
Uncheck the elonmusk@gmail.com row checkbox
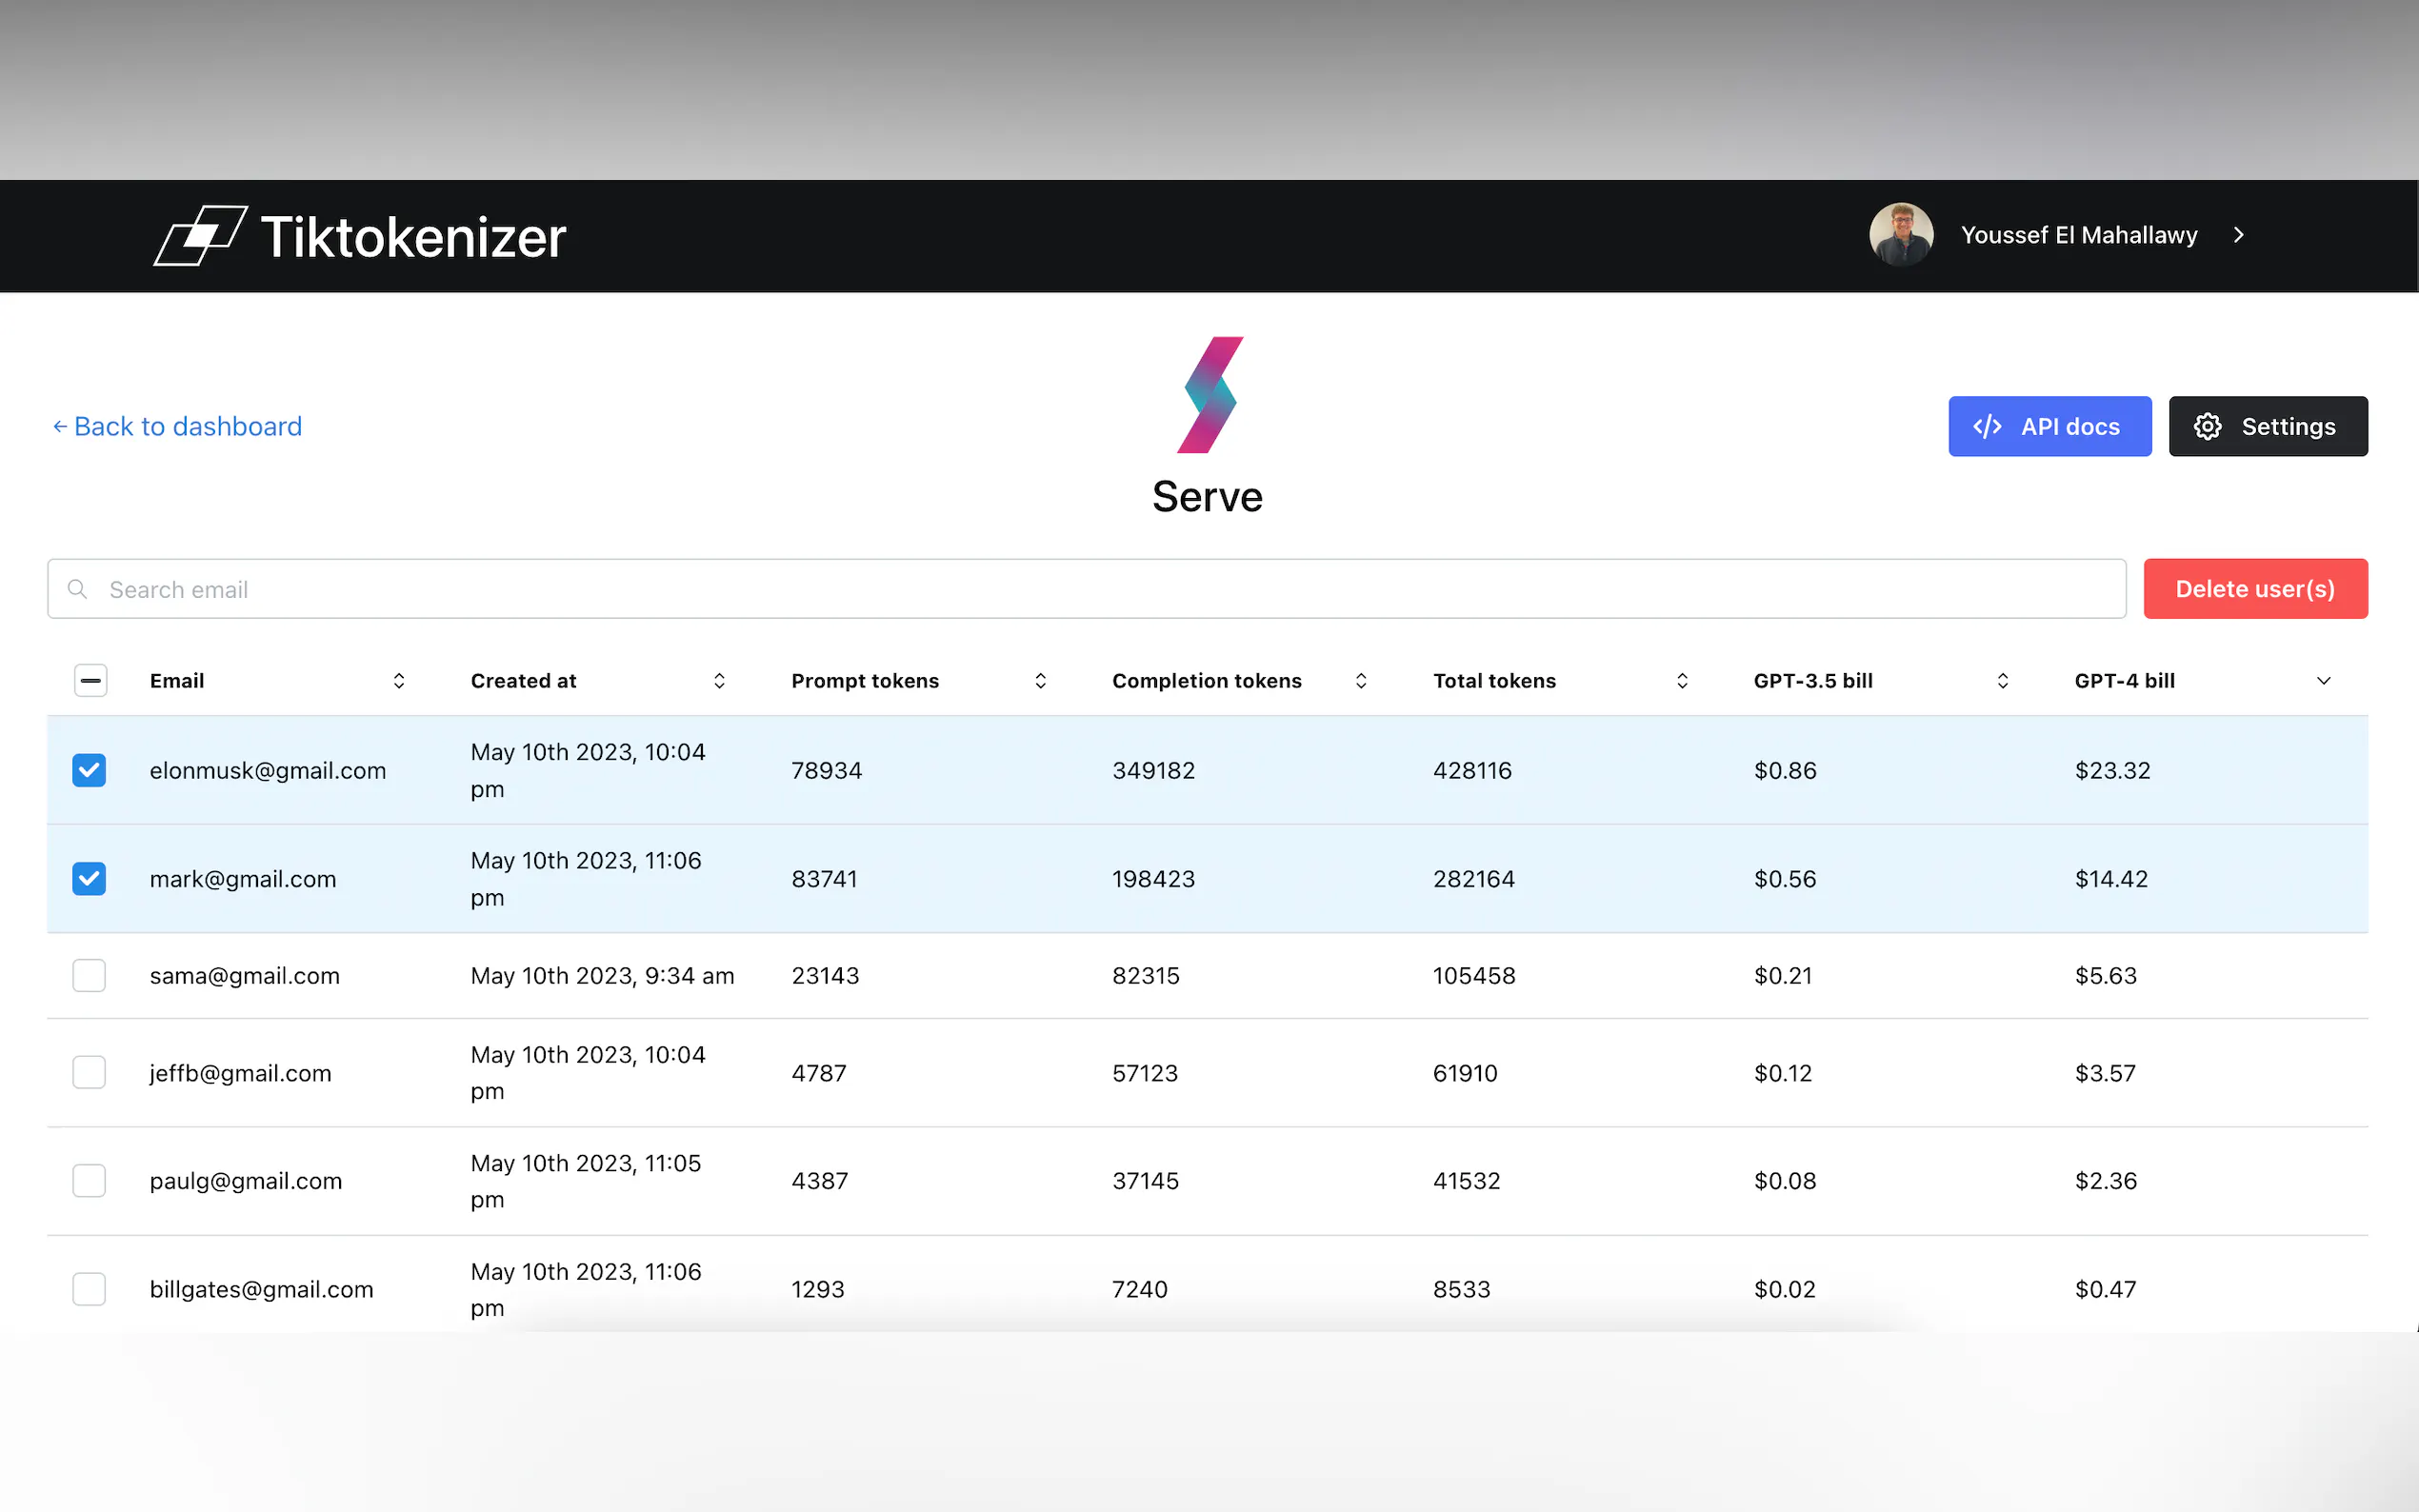point(89,770)
